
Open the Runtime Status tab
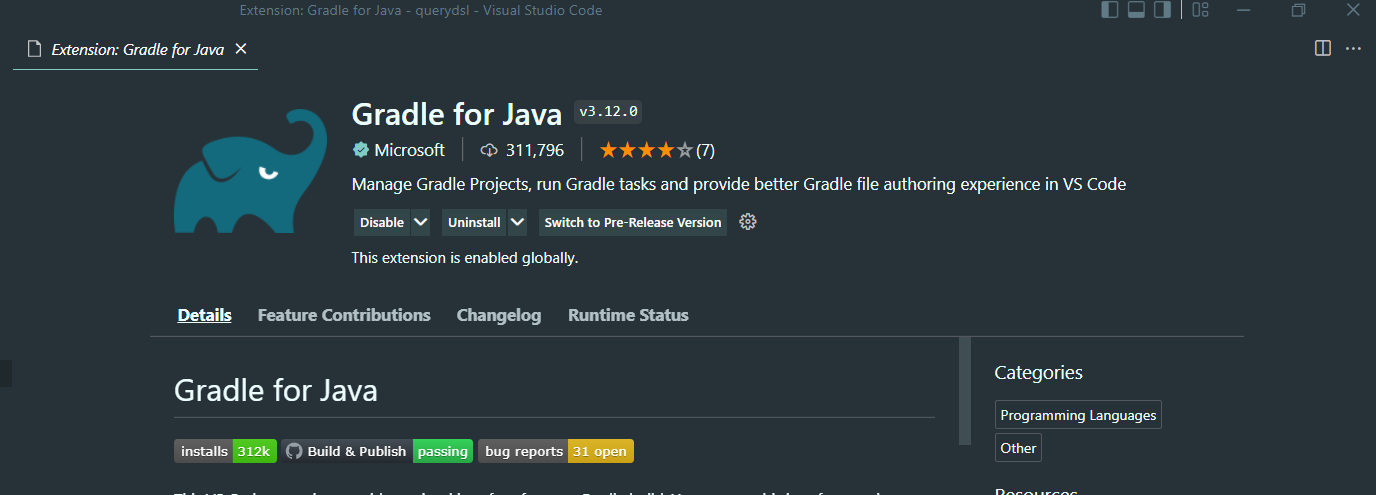(628, 315)
